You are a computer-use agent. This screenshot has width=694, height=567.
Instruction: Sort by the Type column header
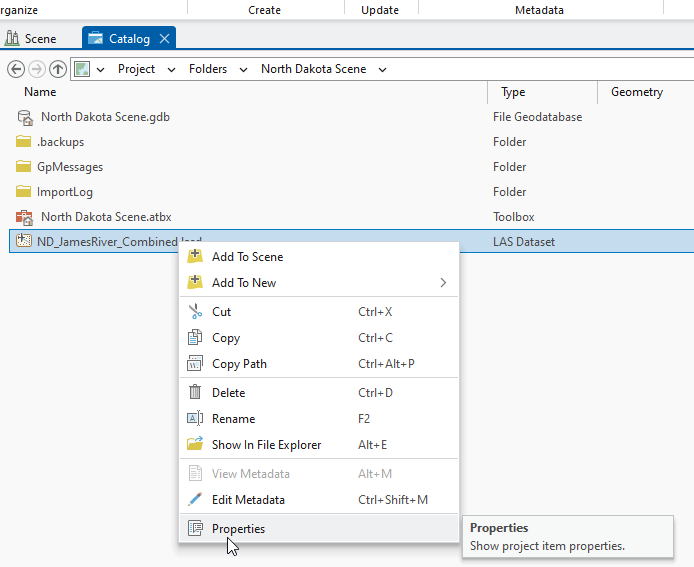(x=513, y=92)
